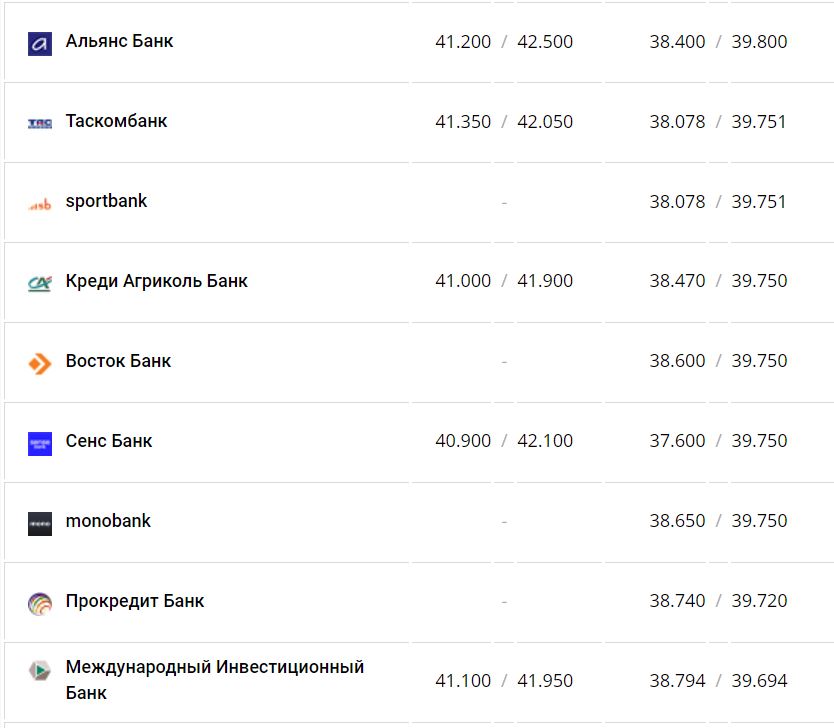Open the Альянс Банк link
This screenshot has width=834, height=728.
point(119,42)
